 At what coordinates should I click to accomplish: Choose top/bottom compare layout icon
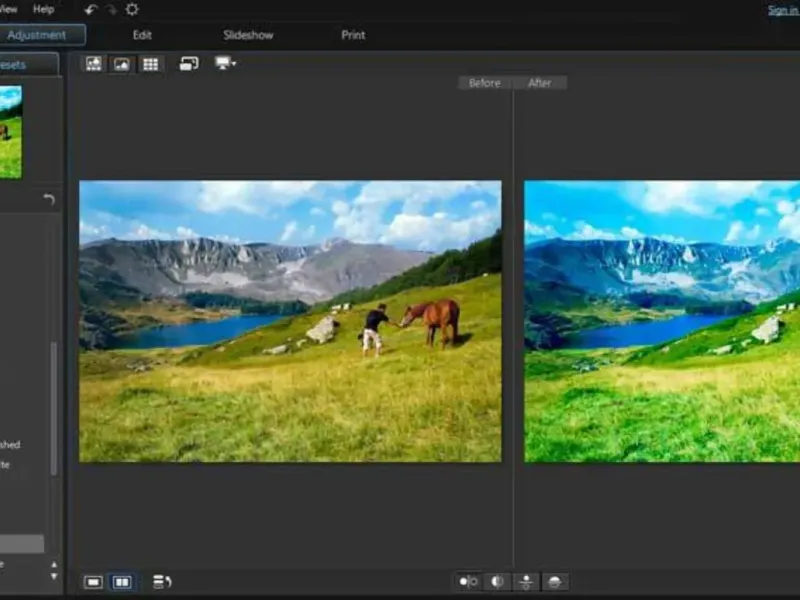pos(526,581)
